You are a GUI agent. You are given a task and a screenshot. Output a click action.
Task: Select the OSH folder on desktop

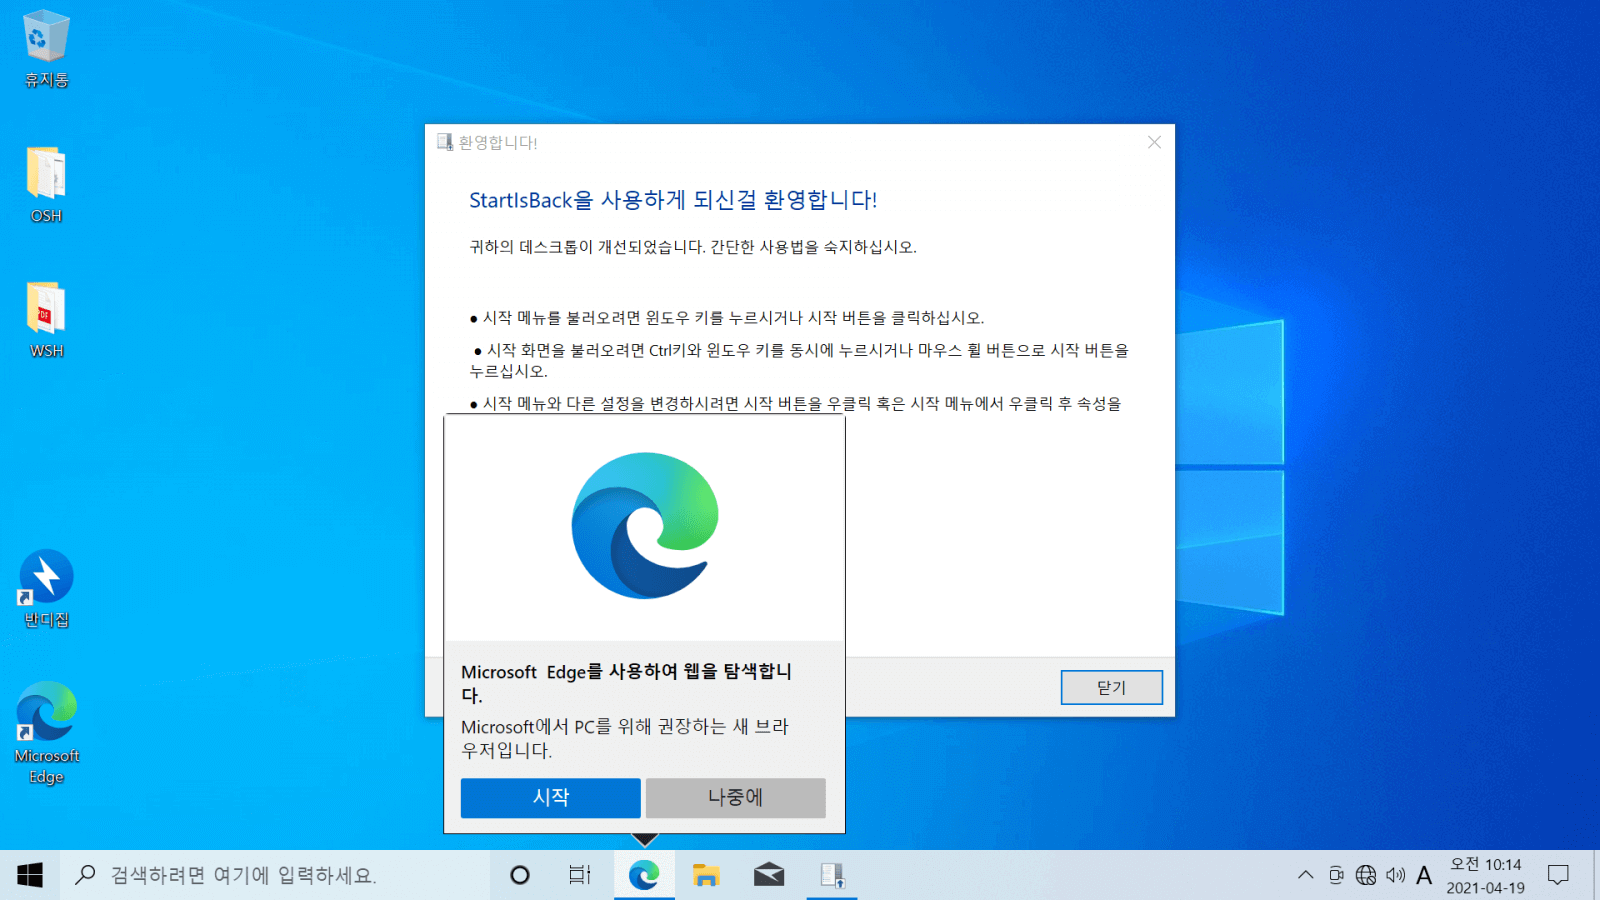pyautogui.click(x=46, y=185)
